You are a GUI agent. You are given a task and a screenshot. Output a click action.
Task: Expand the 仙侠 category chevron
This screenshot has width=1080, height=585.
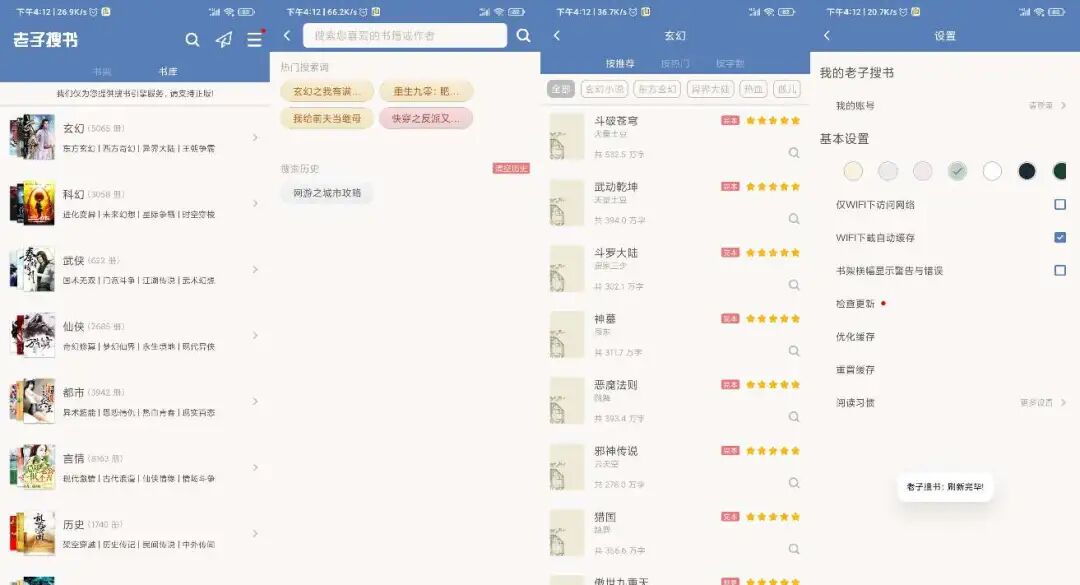click(x=255, y=336)
